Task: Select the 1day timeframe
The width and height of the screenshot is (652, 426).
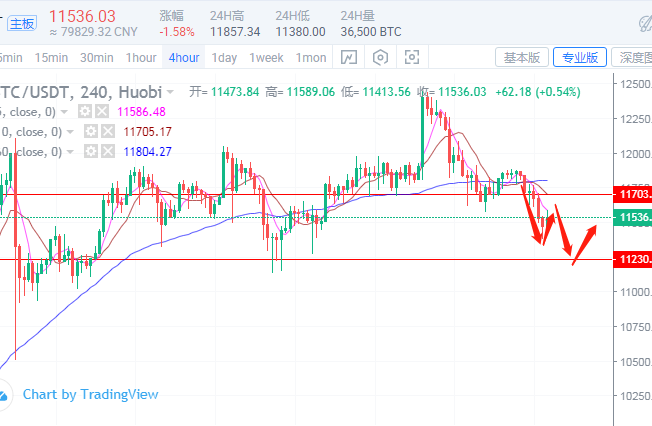Action: (x=224, y=57)
